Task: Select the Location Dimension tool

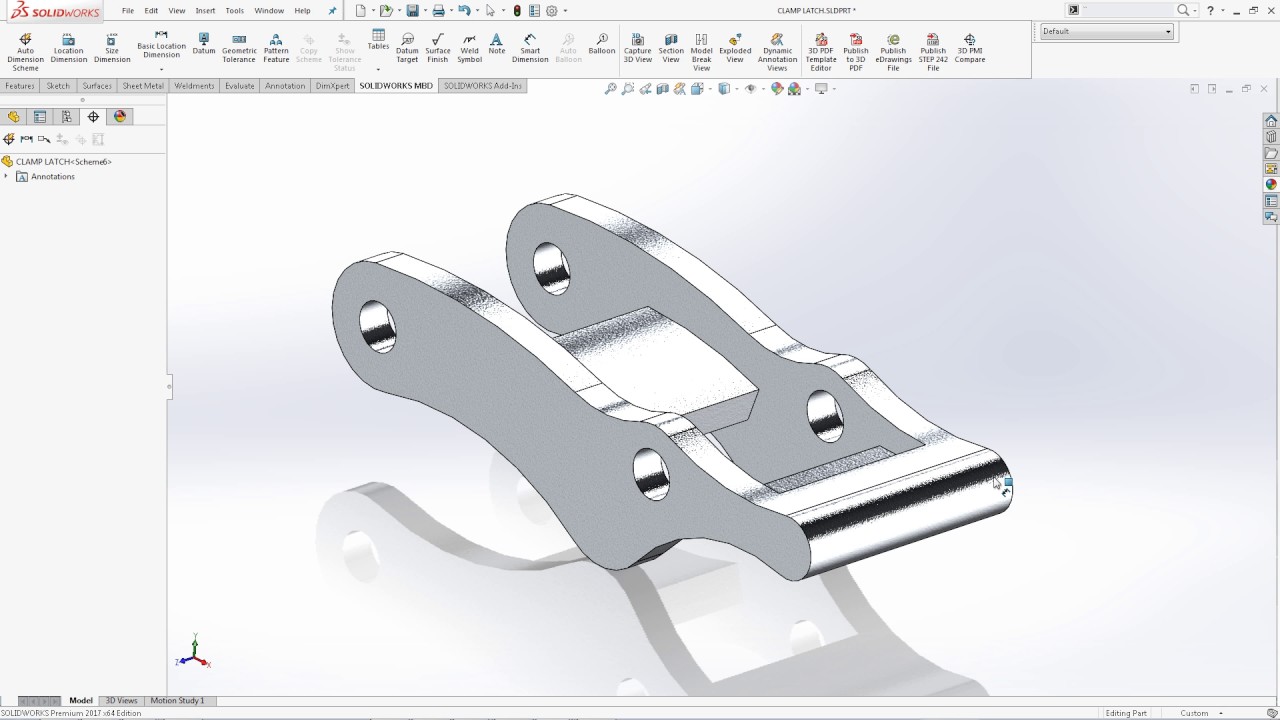Action: [x=69, y=48]
